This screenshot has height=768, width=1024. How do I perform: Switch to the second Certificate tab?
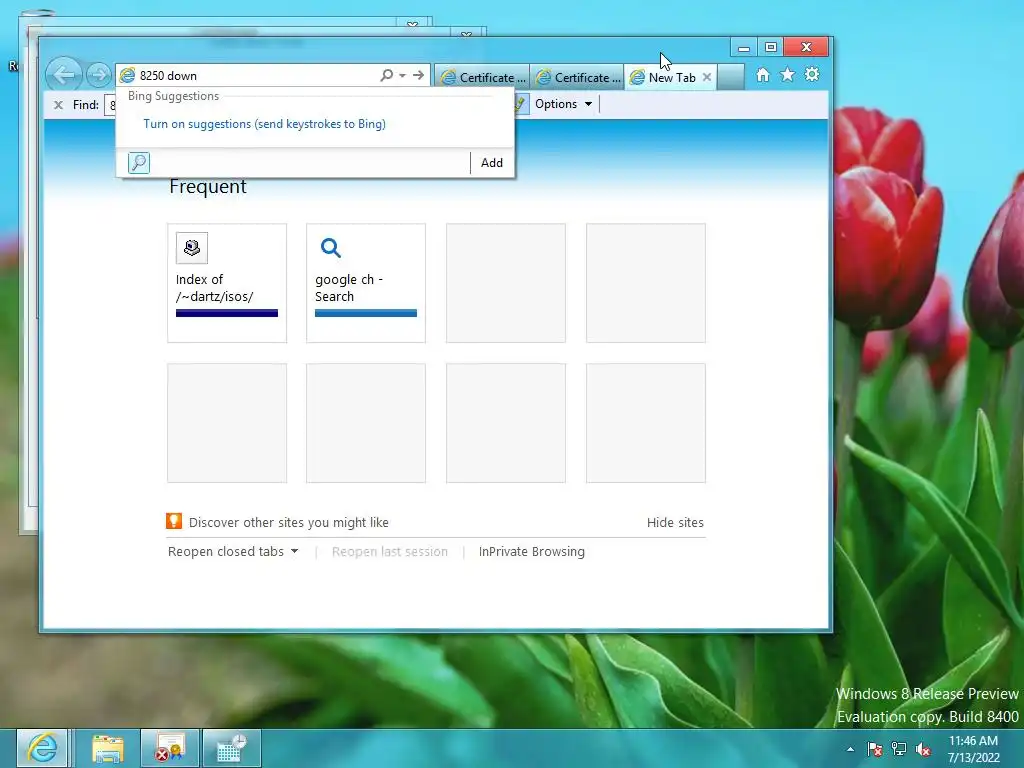(578, 77)
